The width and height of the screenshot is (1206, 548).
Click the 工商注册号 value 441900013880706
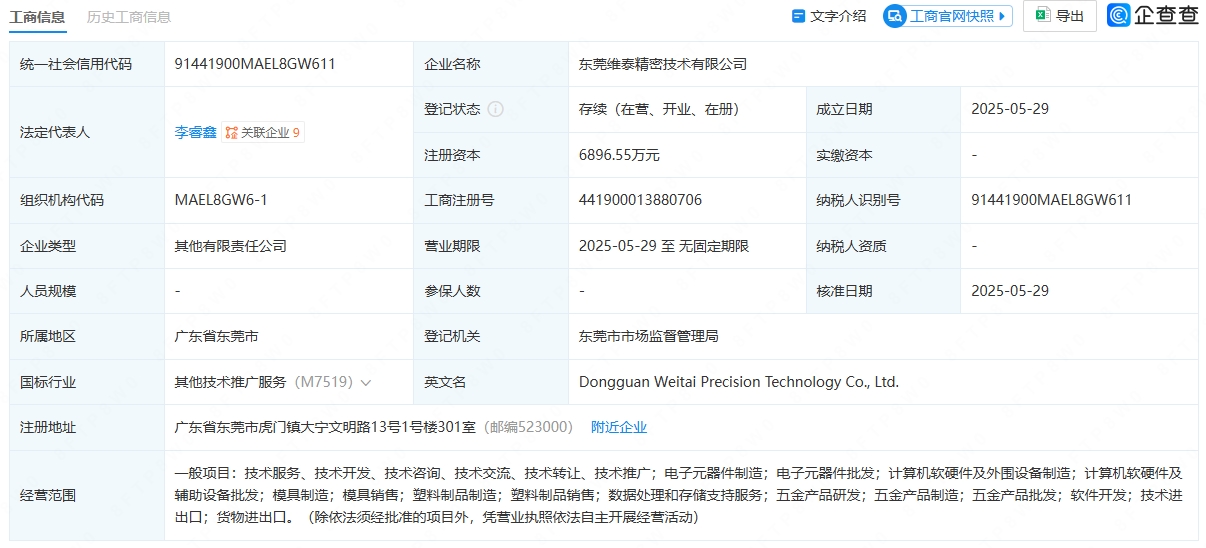pyautogui.click(x=640, y=200)
